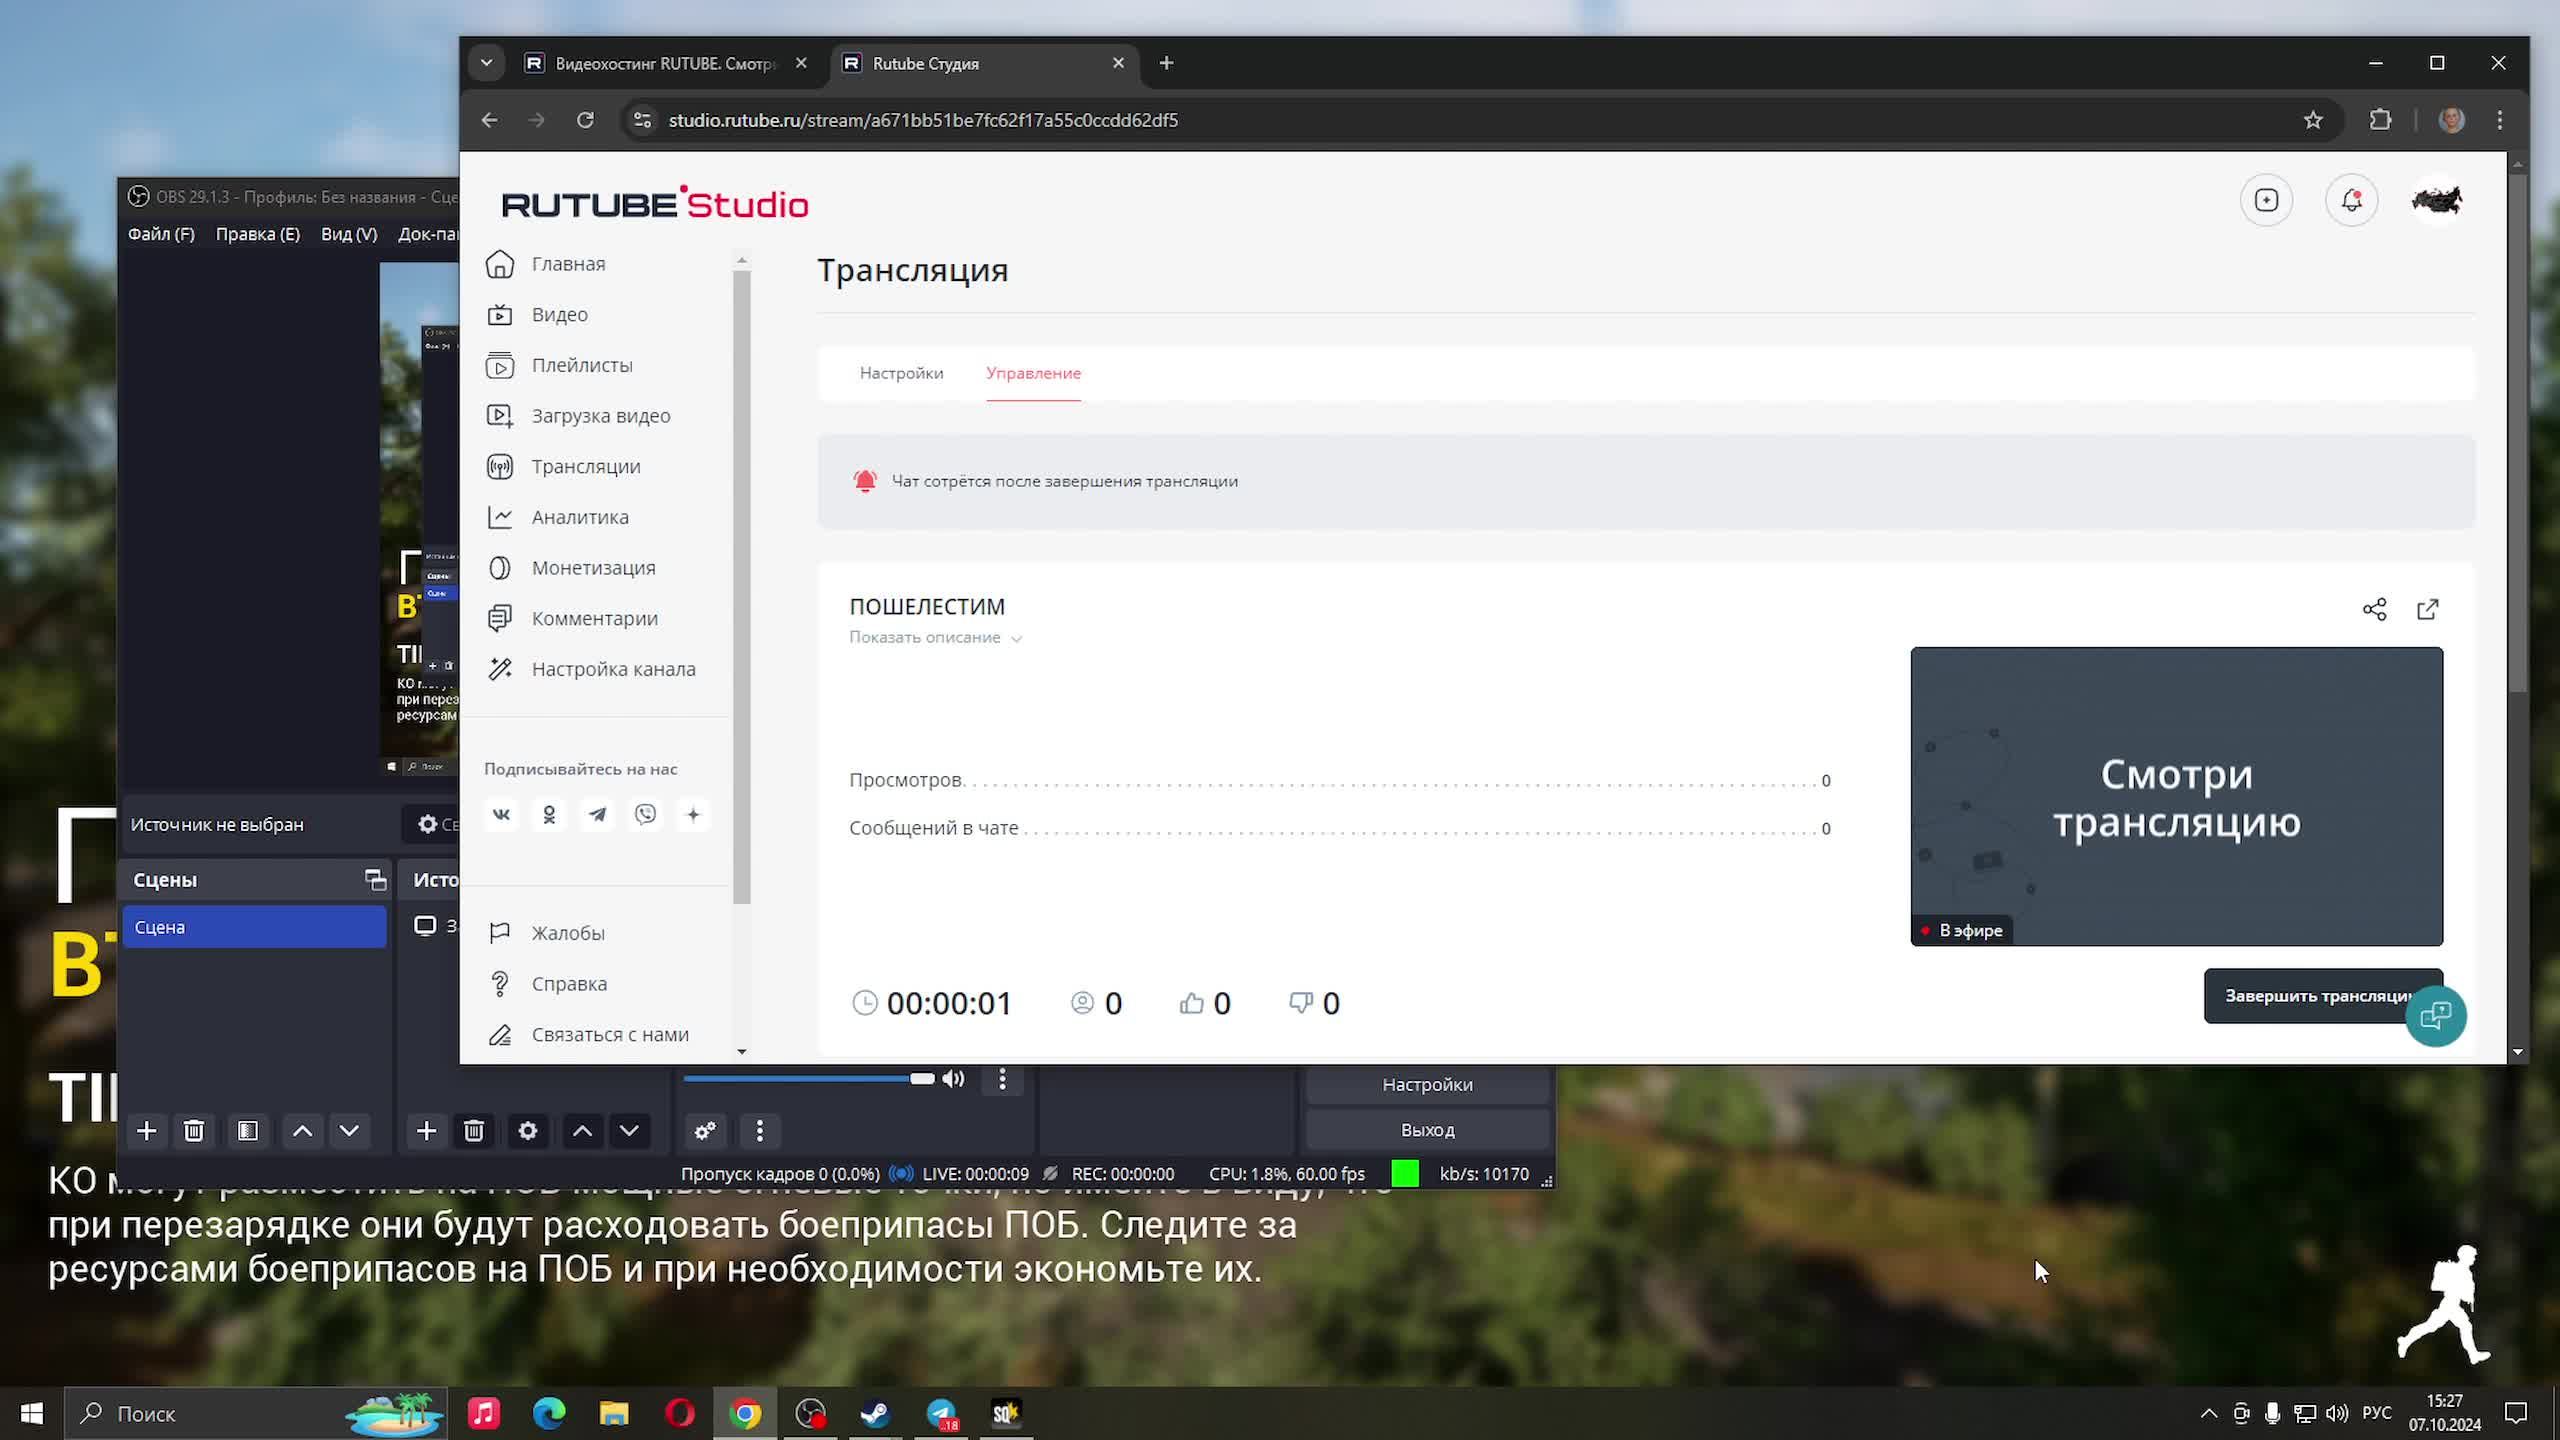Viewport: 2560px width, 1440px height.
Task: Open the Файл menu in OBS
Action: click(x=161, y=234)
